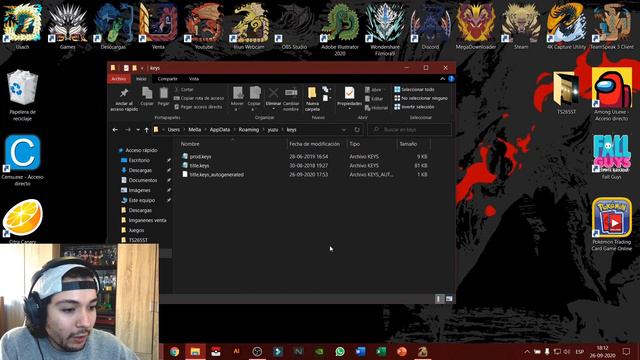Open the Fall Guys desktop shortcut
Image resolution: width=640 pixels, height=360 pixels.
tap(611, 157)
